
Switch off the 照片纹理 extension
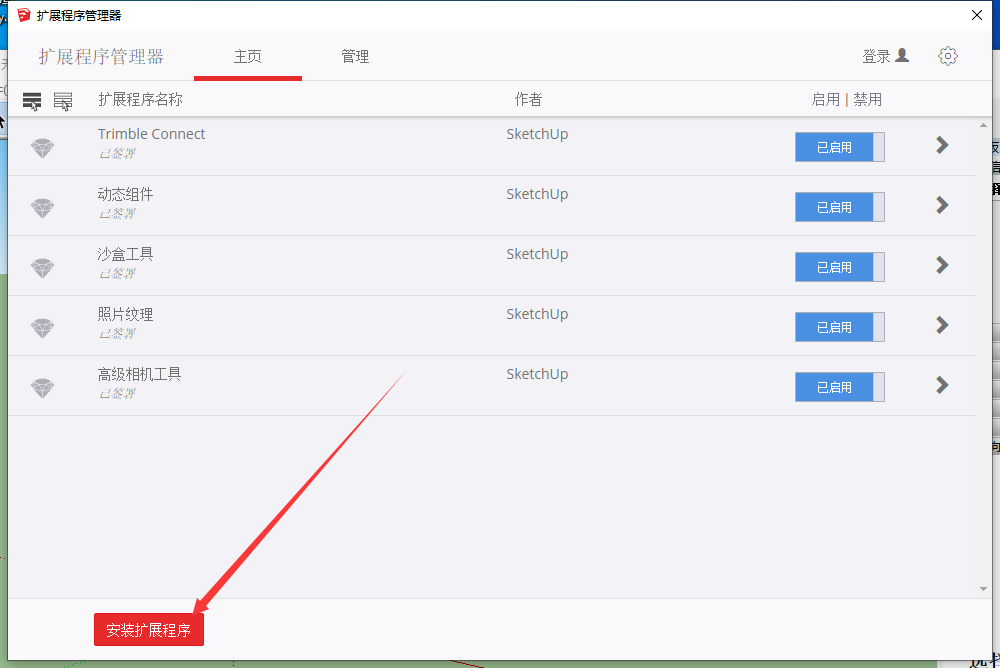click(x=839, y=327)
